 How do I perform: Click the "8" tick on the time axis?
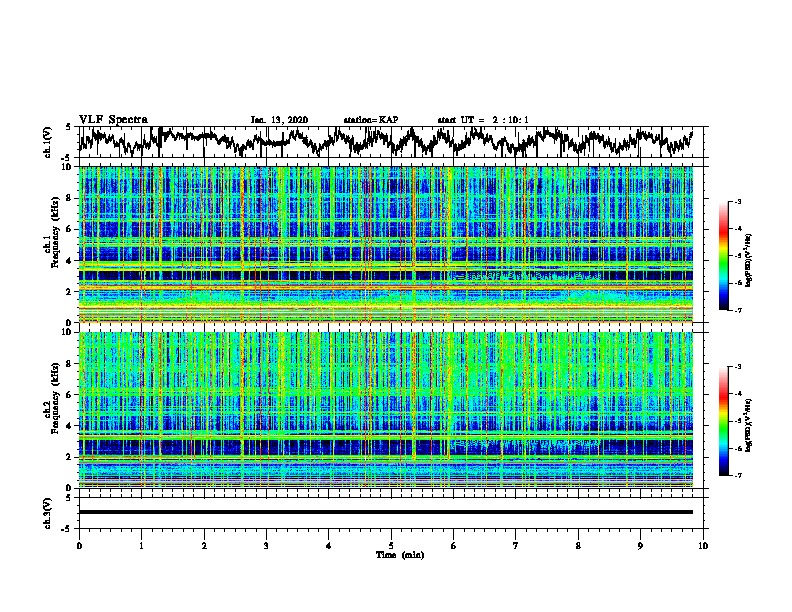(x=578, y=546)
